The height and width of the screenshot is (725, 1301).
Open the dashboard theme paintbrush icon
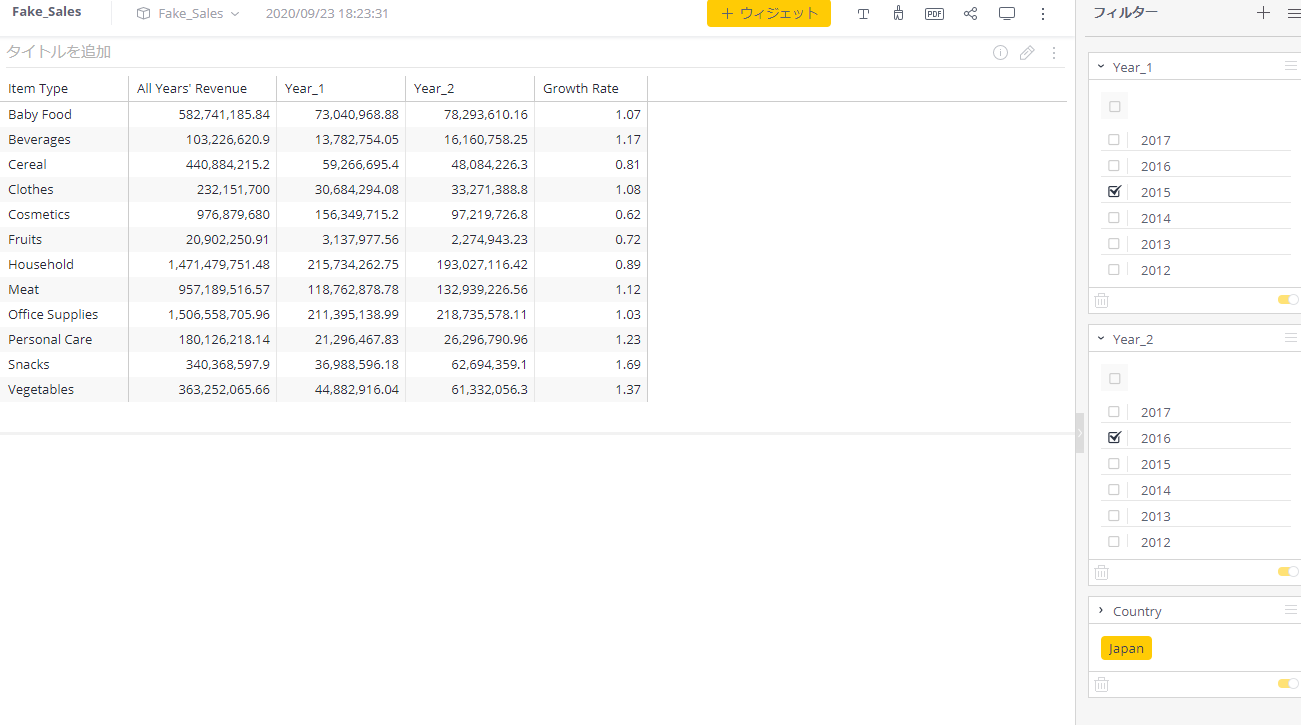(898, 14)
